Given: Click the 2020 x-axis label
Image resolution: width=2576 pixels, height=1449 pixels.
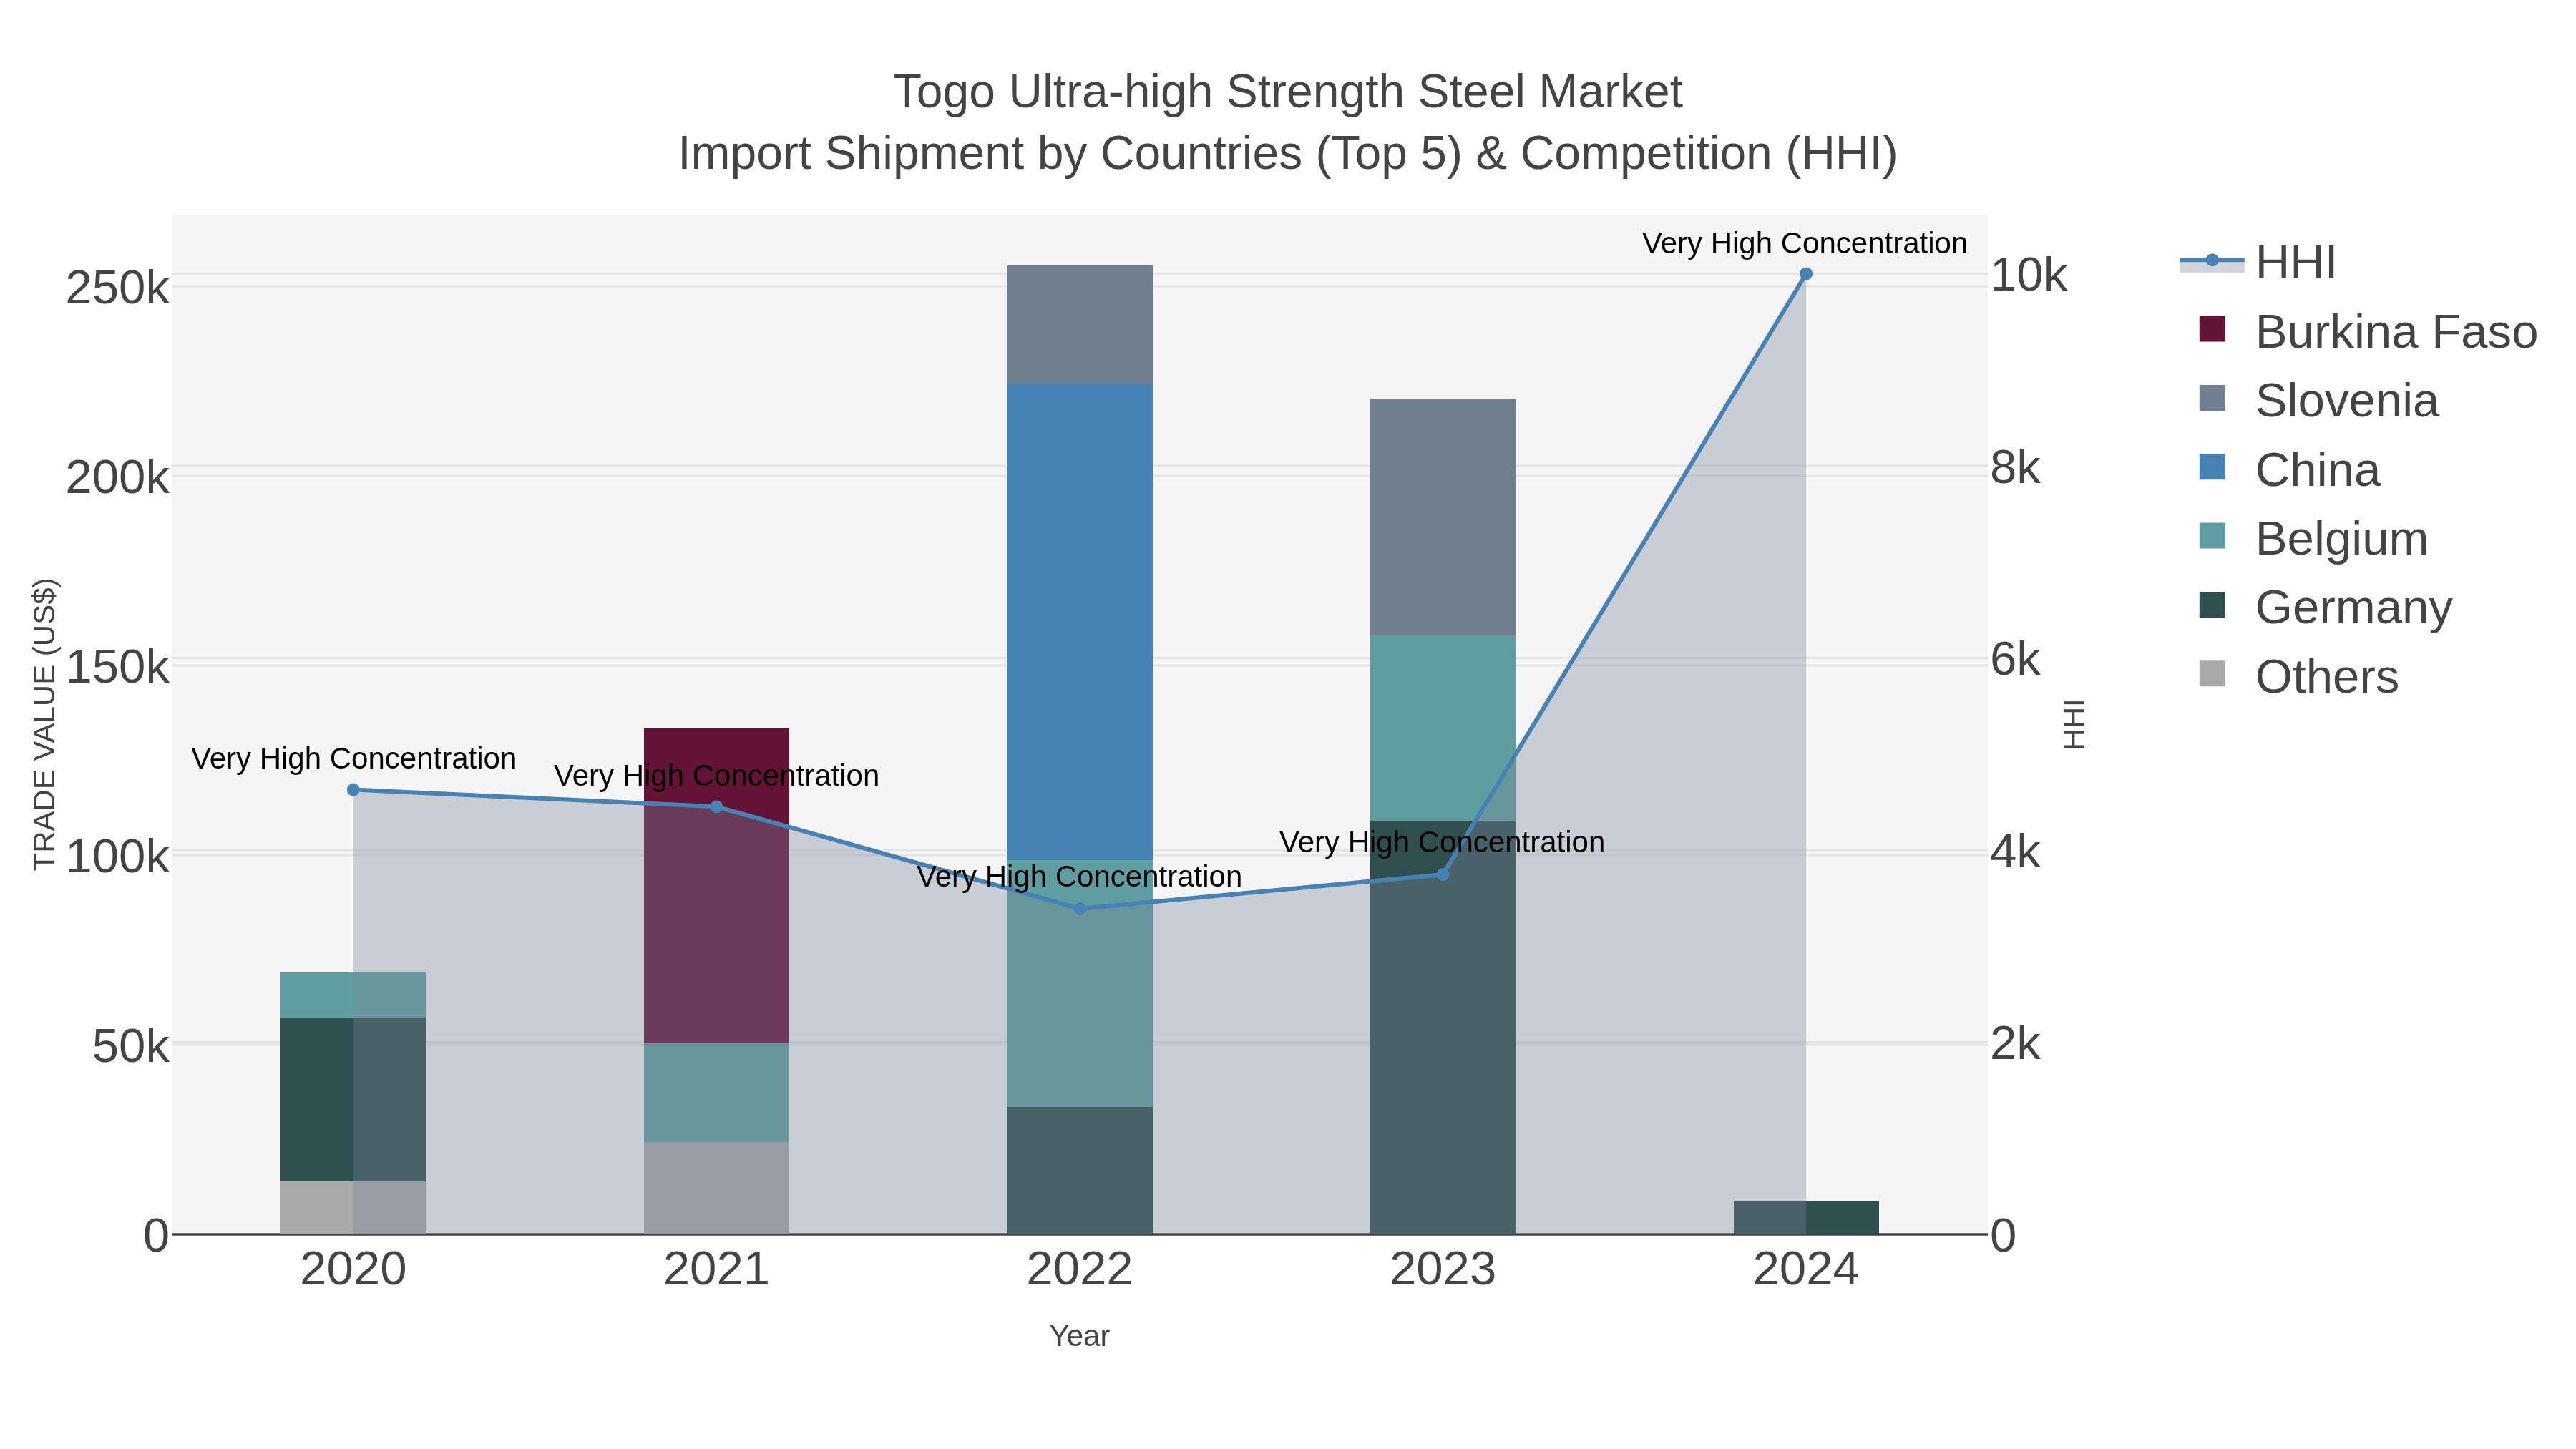Looking at the screenshot, I should (x=353, y=1270).
